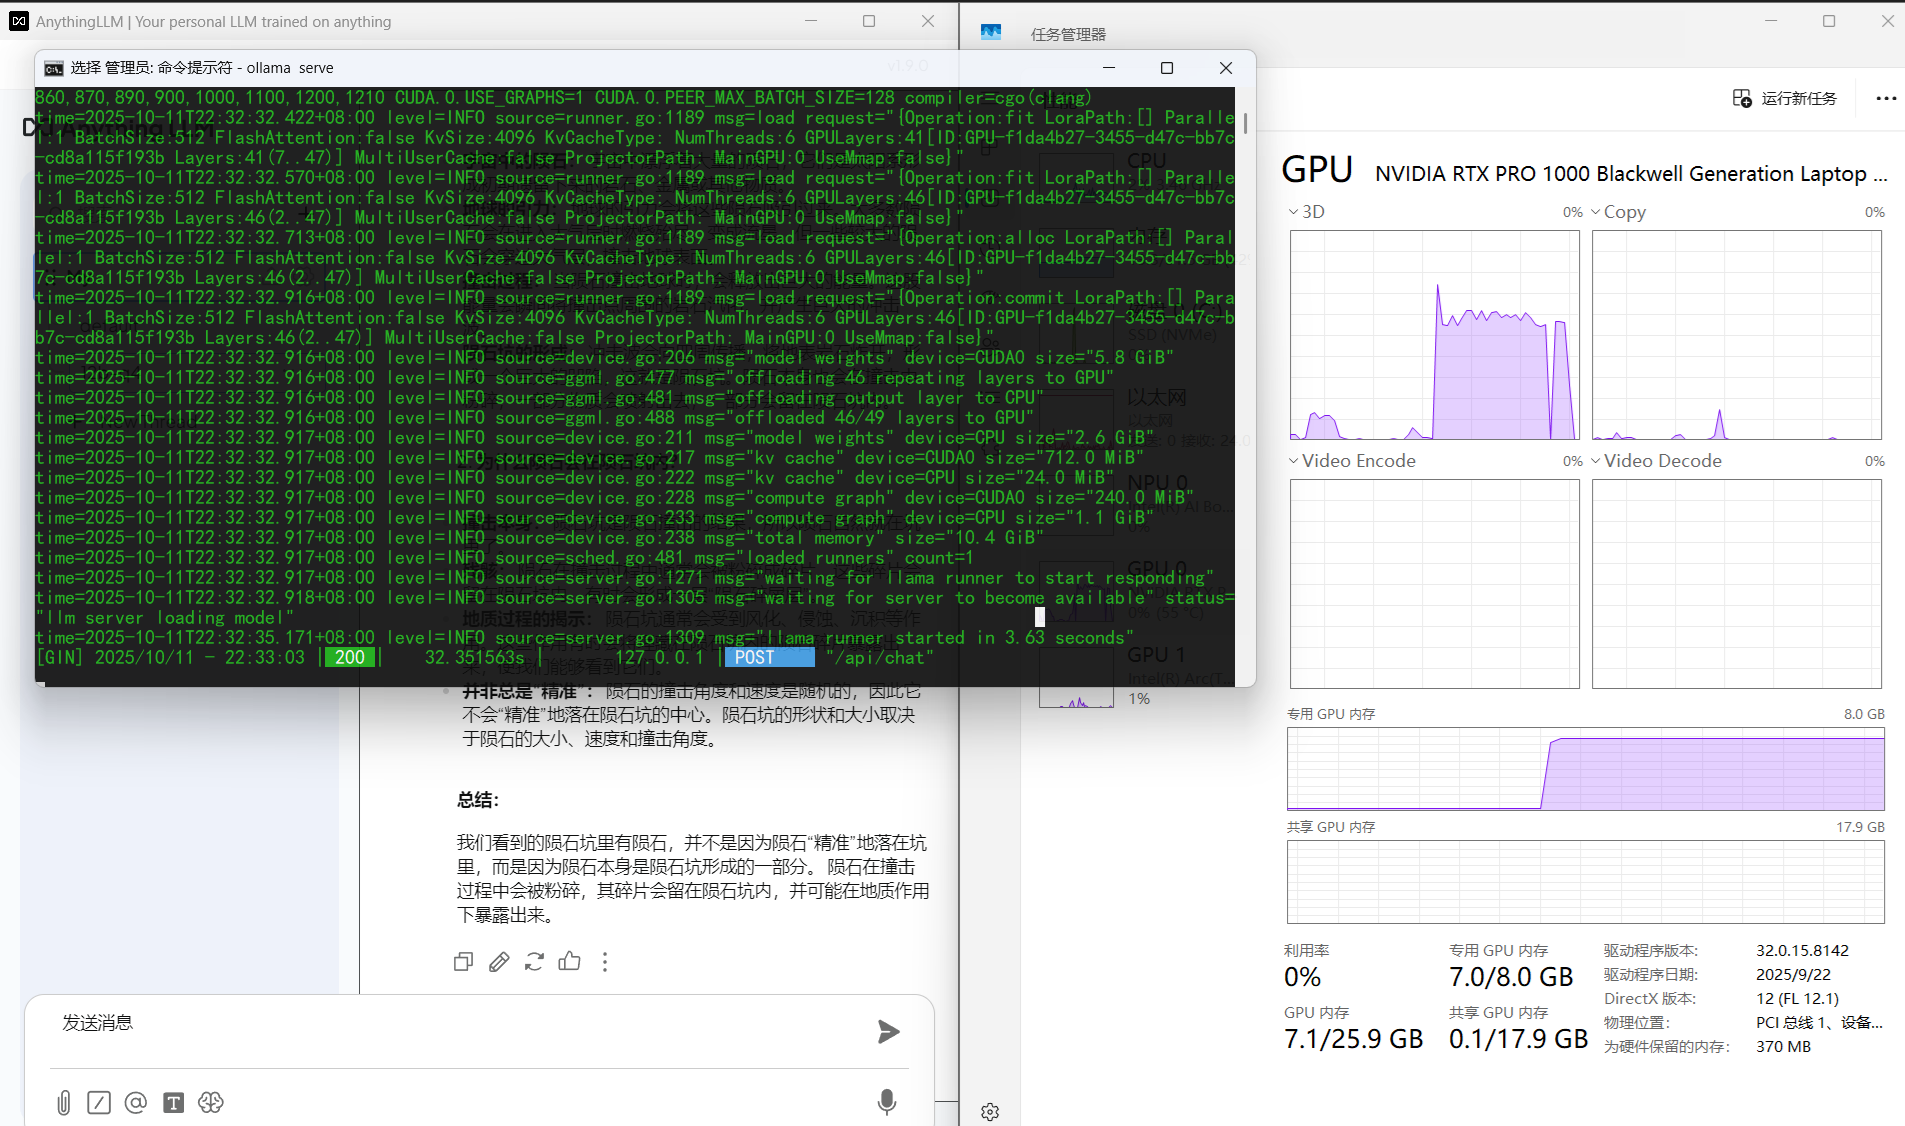
Task: Click the paperclip attach file icon
Action: (x=64, y=1102)
